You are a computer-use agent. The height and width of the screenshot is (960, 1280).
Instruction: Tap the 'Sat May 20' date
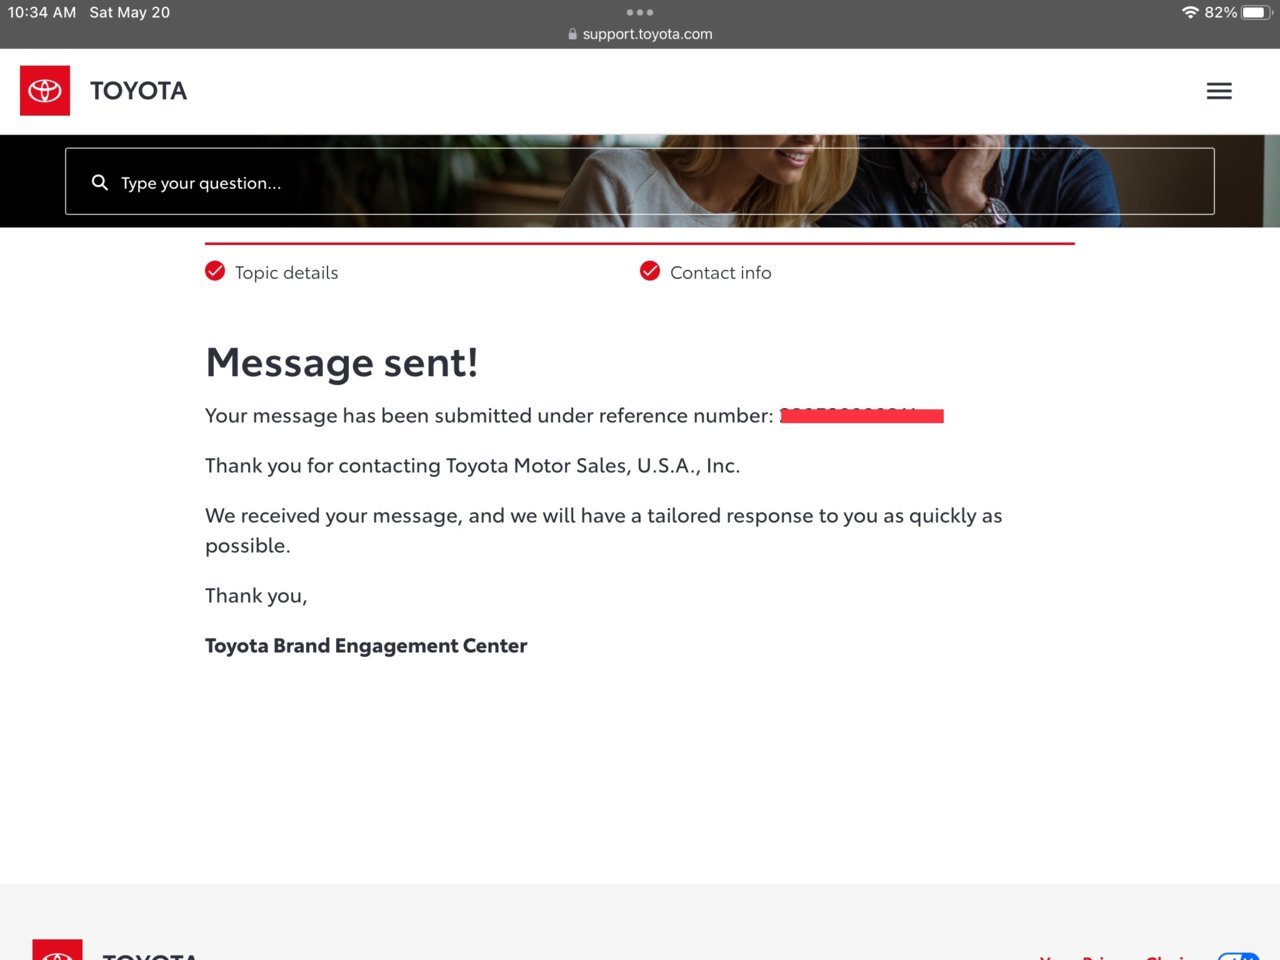pyautogui.click(x=130, y=12)
